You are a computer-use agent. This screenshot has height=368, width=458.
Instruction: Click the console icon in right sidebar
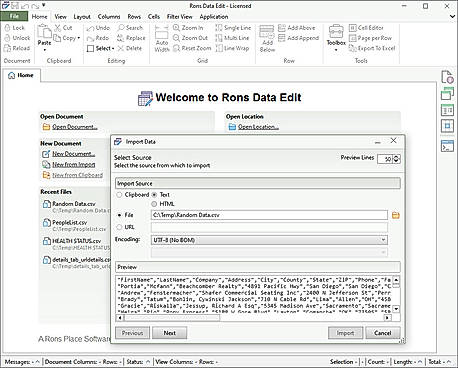(447, 146)
